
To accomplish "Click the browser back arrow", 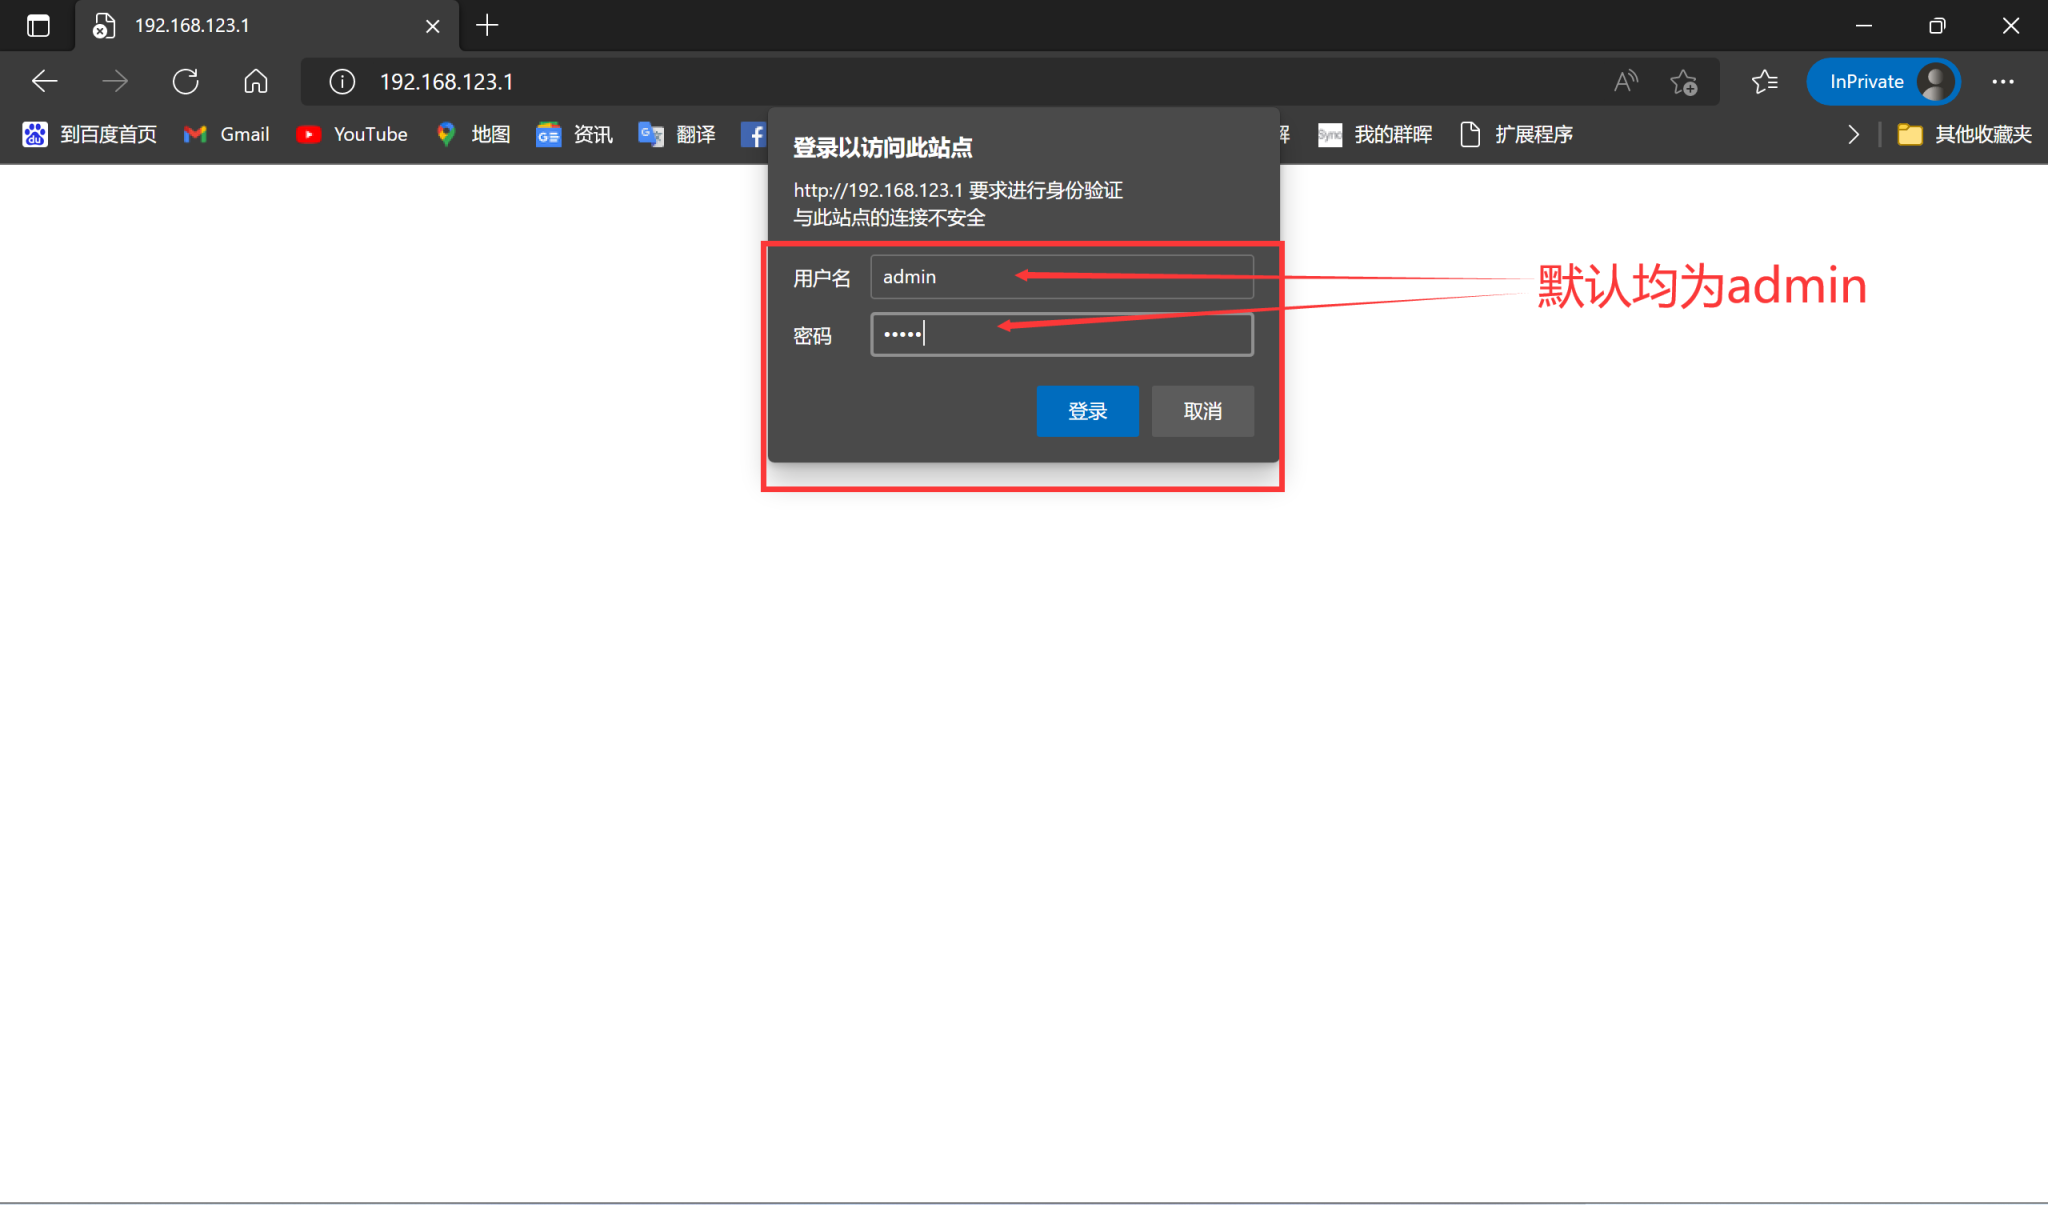I will (x=44, y=81).
